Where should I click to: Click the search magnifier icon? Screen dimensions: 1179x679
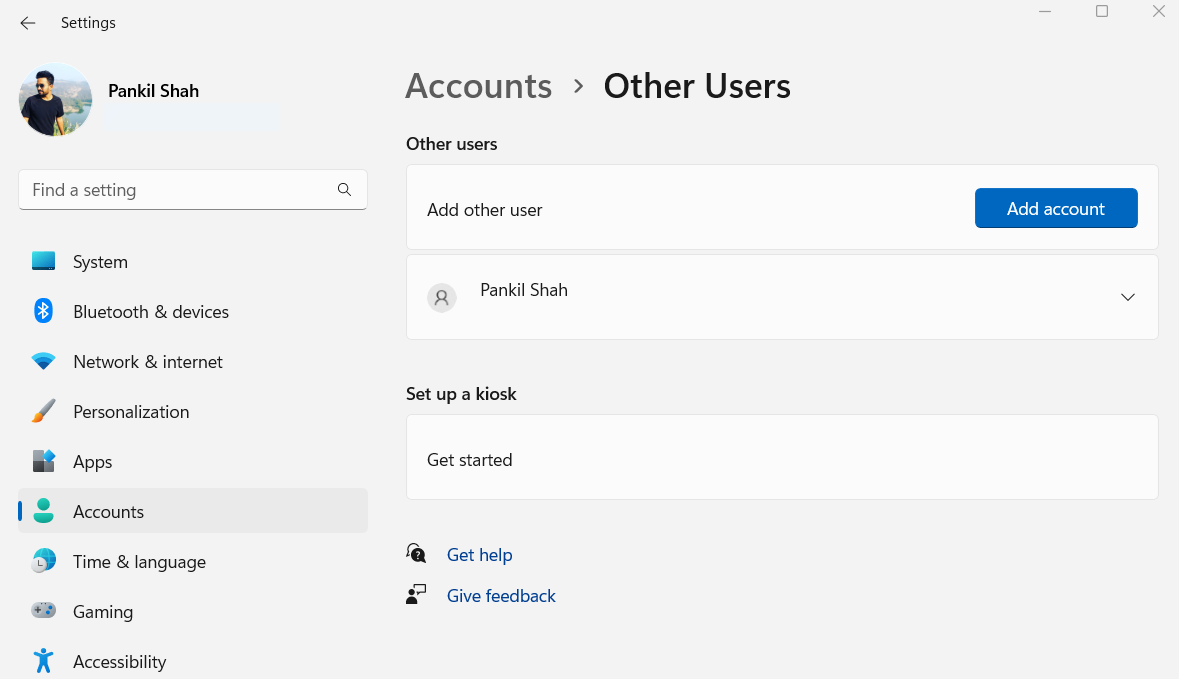point(344,189)
